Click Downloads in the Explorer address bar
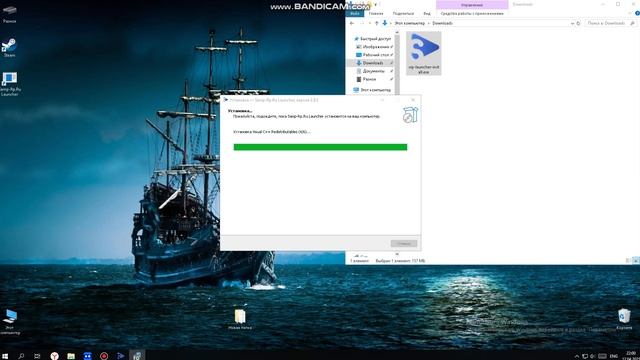 [x=442, y=23]
